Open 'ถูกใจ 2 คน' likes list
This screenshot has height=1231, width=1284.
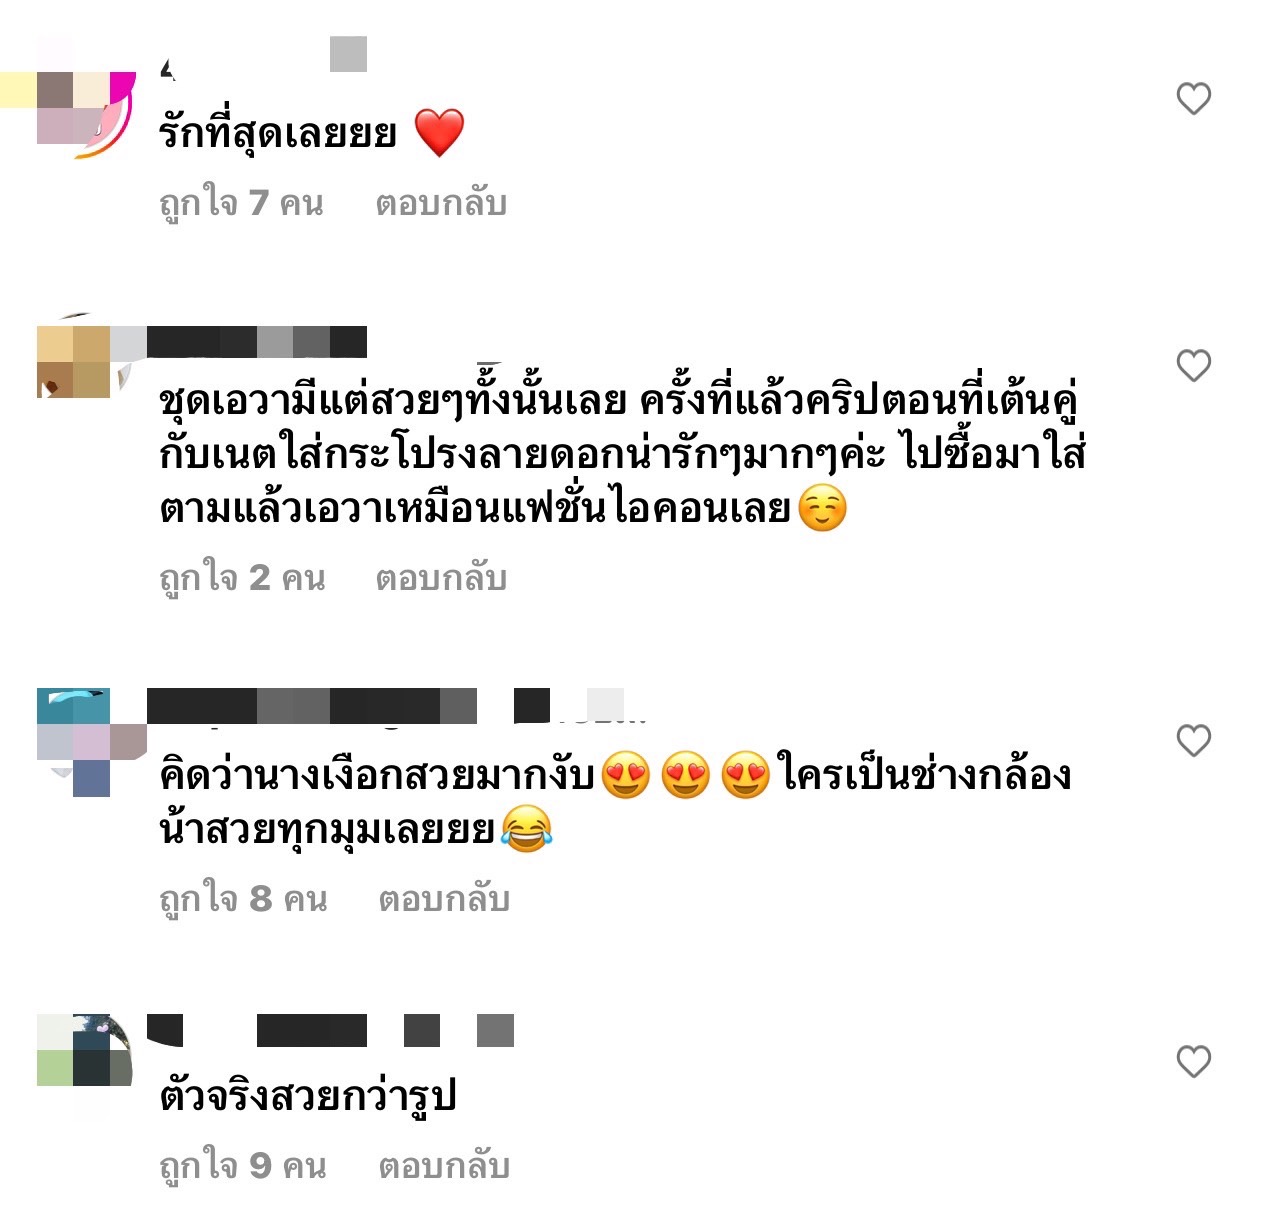click(242, 579)
